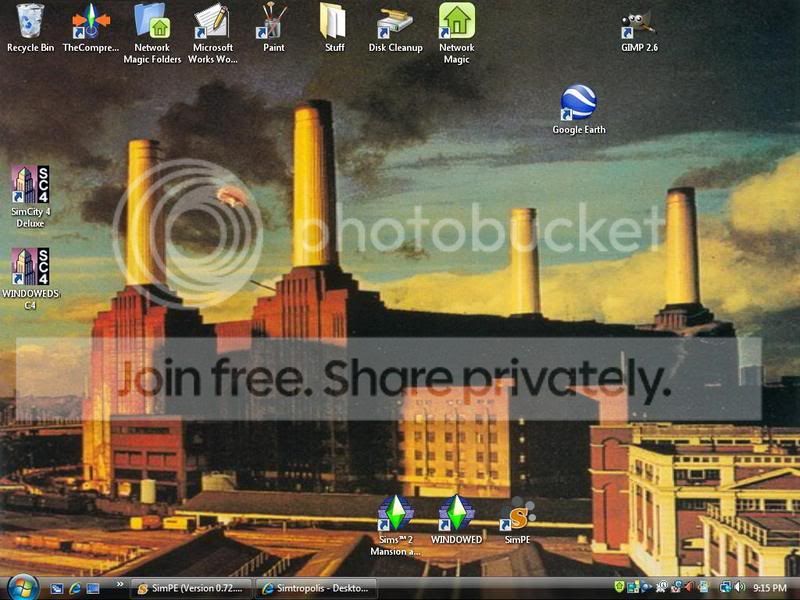The height and width of the screenshot is (600, 800).
Task: Launch Internet Explorer from Quick Launch
Action: click(x=74, y=588)
